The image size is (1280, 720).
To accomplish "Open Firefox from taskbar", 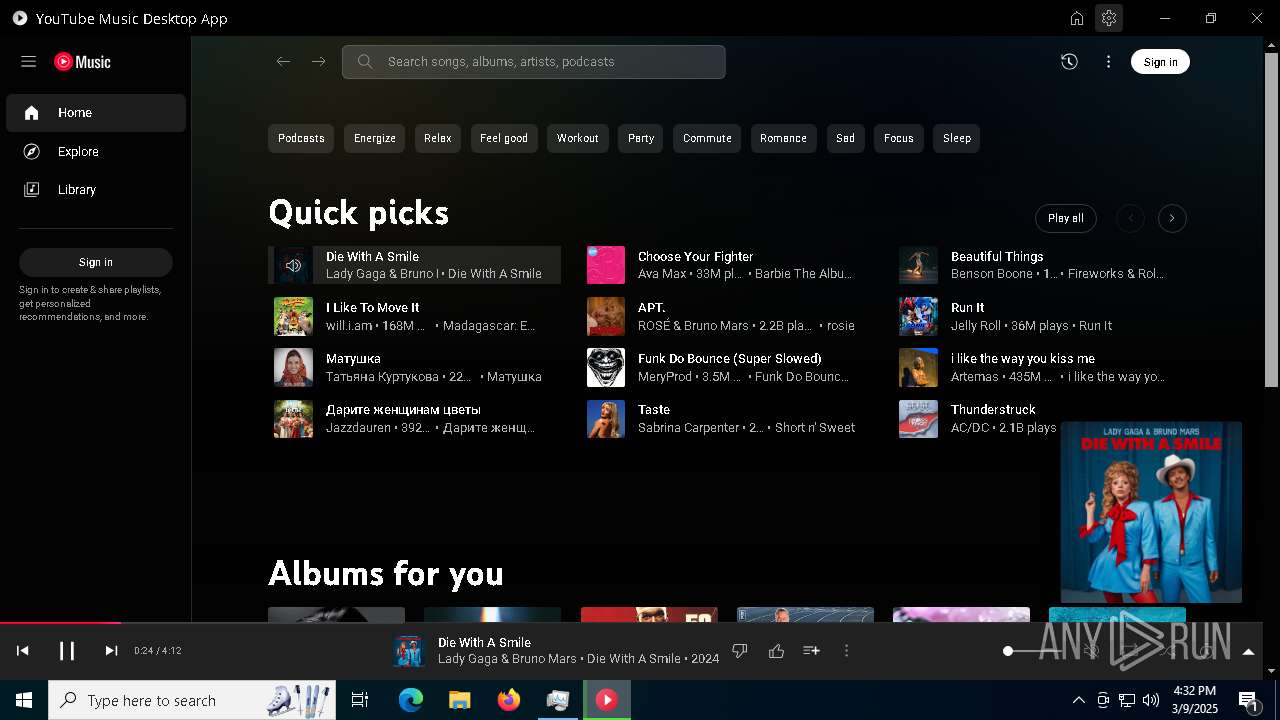I will click(508, 700).
